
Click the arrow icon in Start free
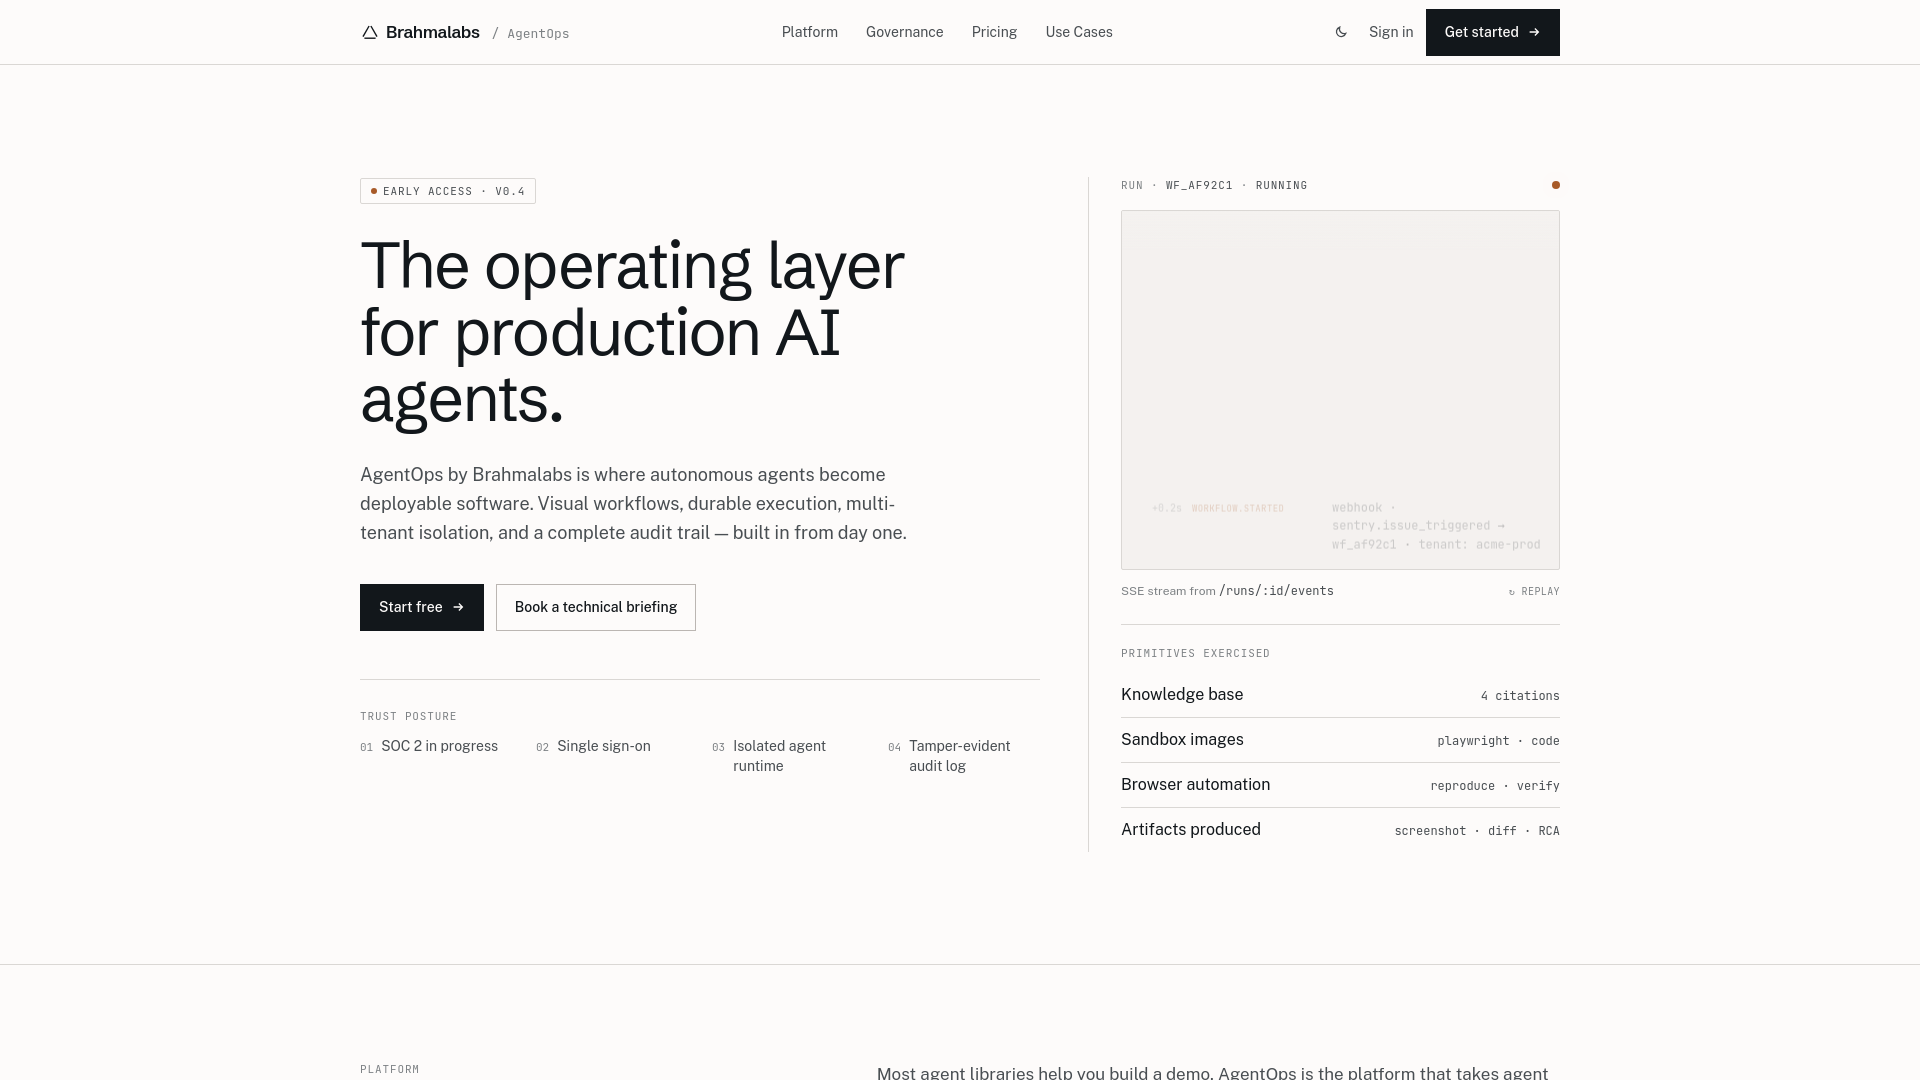point(458,607)
